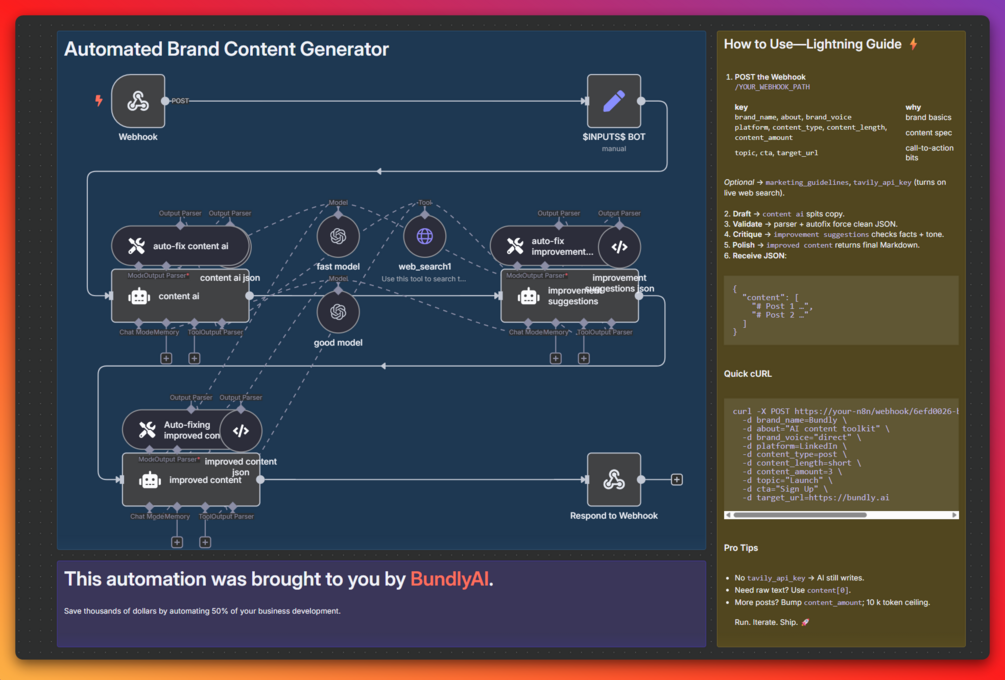Click the content ai output connector dot

coord(249,295)
